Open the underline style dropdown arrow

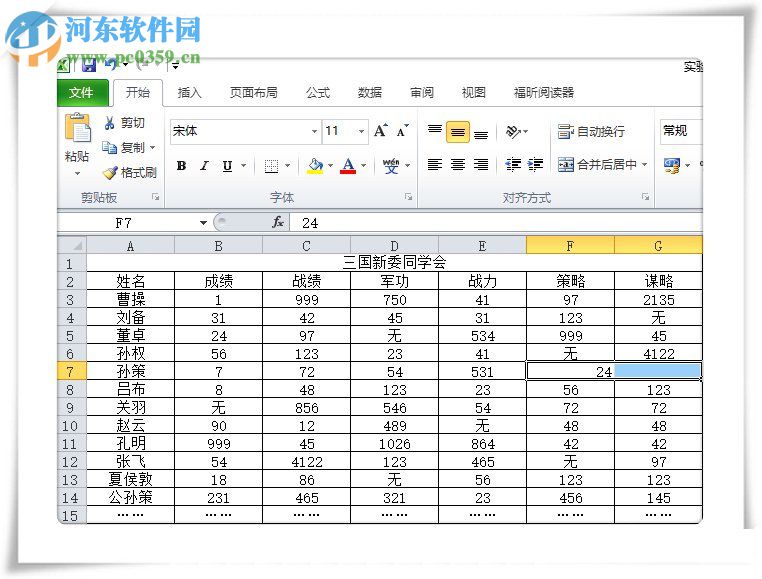point(243,166)
